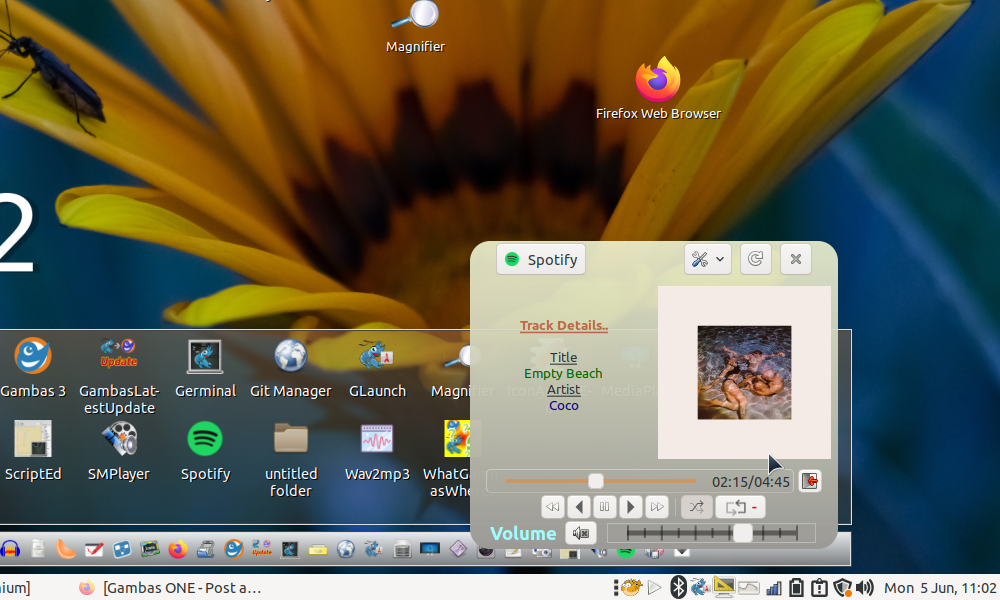1000x600 pixels.
Task: Toggle shuffle mode
Action: [697, 507]
